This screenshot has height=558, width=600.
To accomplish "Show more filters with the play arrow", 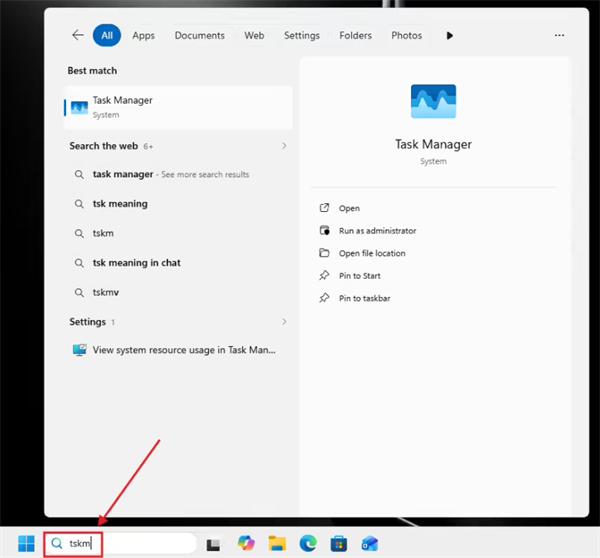I will coord(450,36).
